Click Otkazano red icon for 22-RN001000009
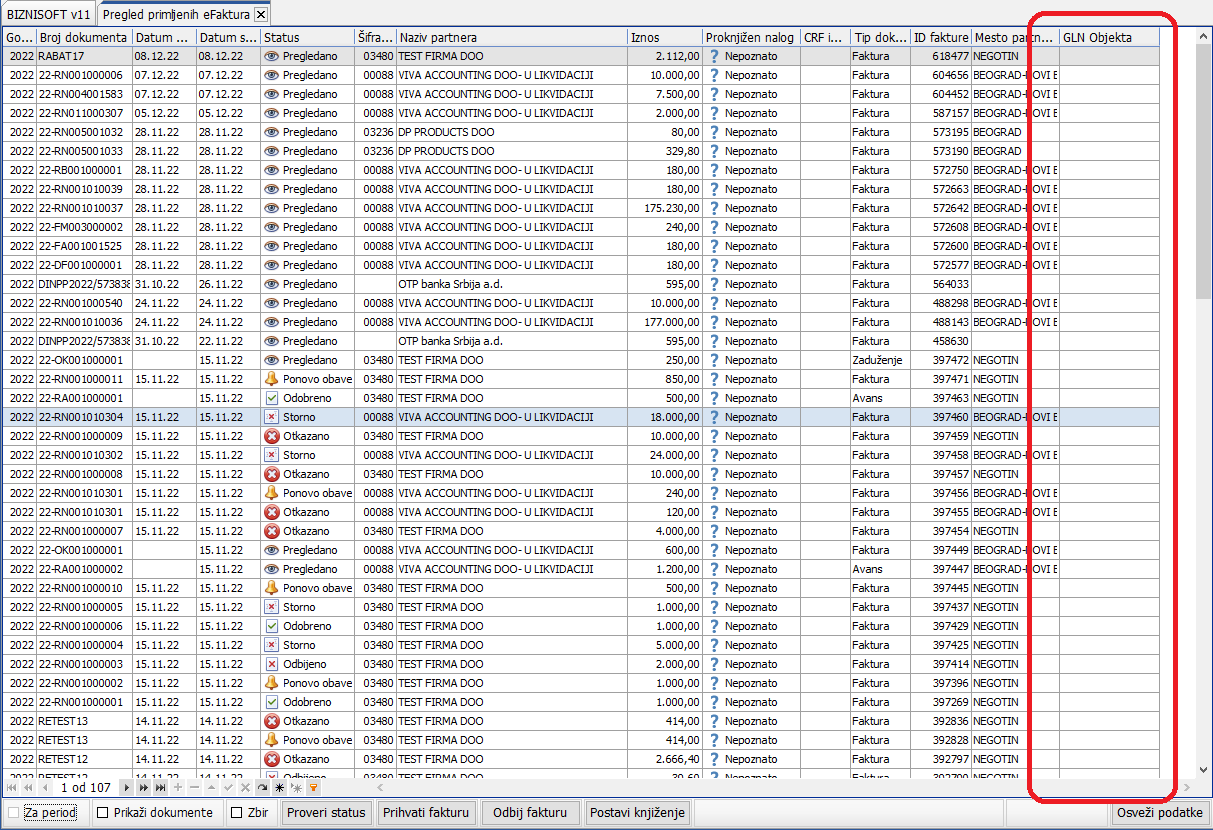The image size is (1213, 830). click(271, 436)
